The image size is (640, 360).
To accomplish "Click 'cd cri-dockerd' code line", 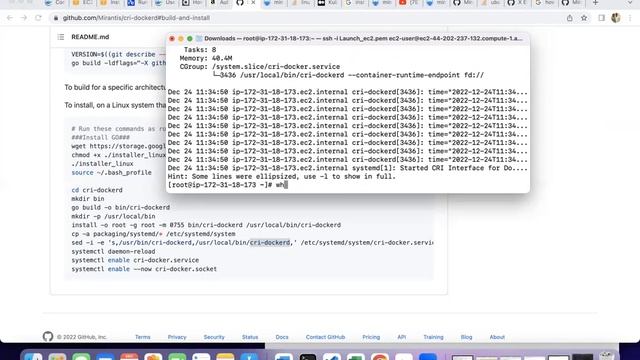I will (97, 190).
